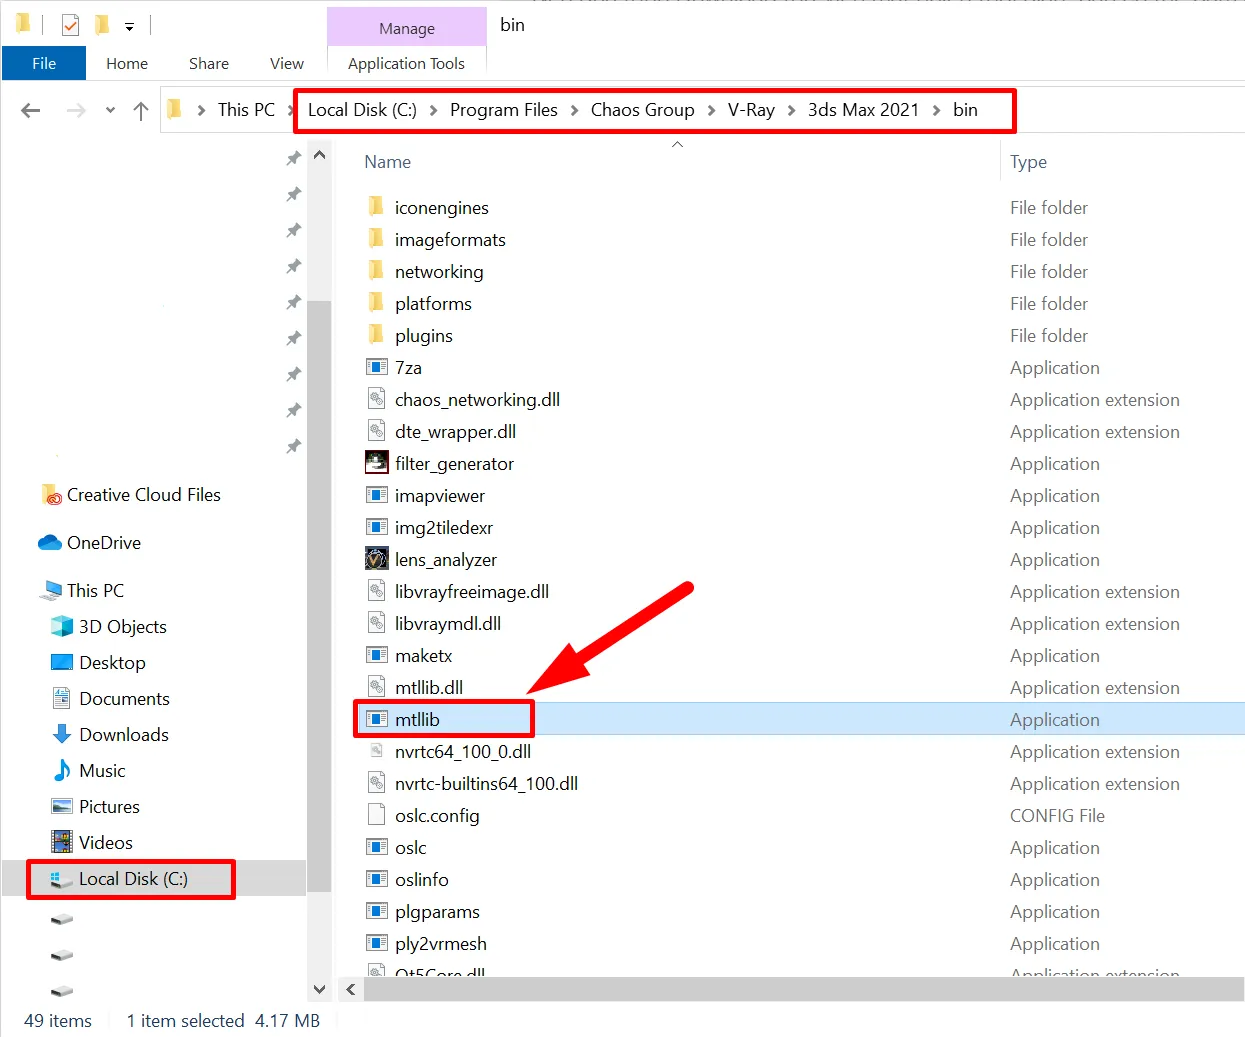The height and width of the screenshot is (1037, 1245).
Task: Click the lens_analyzer application icon
Action: 377,559
